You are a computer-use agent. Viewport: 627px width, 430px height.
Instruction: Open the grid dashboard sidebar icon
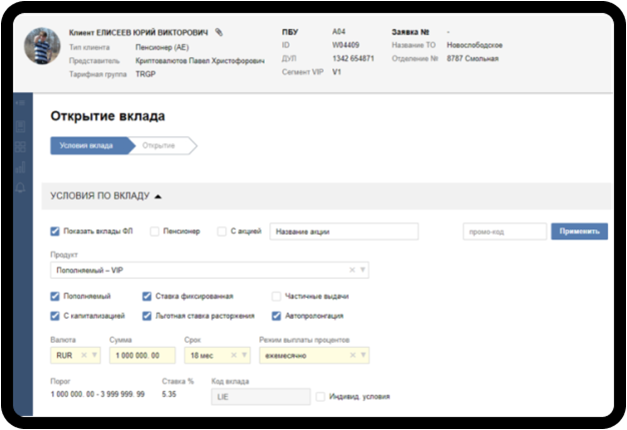click(x=20, y=147)
